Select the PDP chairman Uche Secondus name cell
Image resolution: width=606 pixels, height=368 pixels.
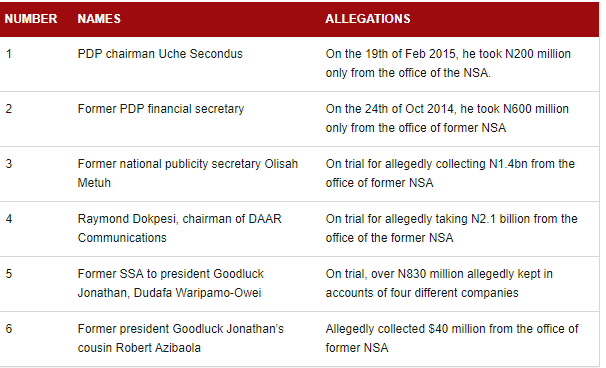160,54
